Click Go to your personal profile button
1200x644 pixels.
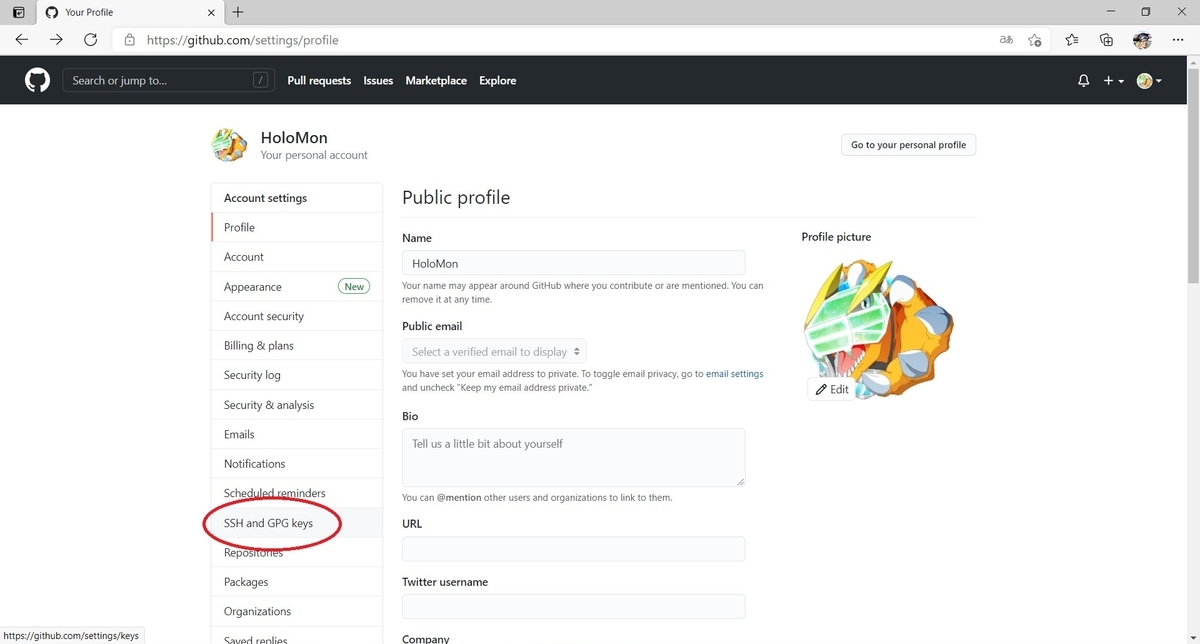pos(908,145)
